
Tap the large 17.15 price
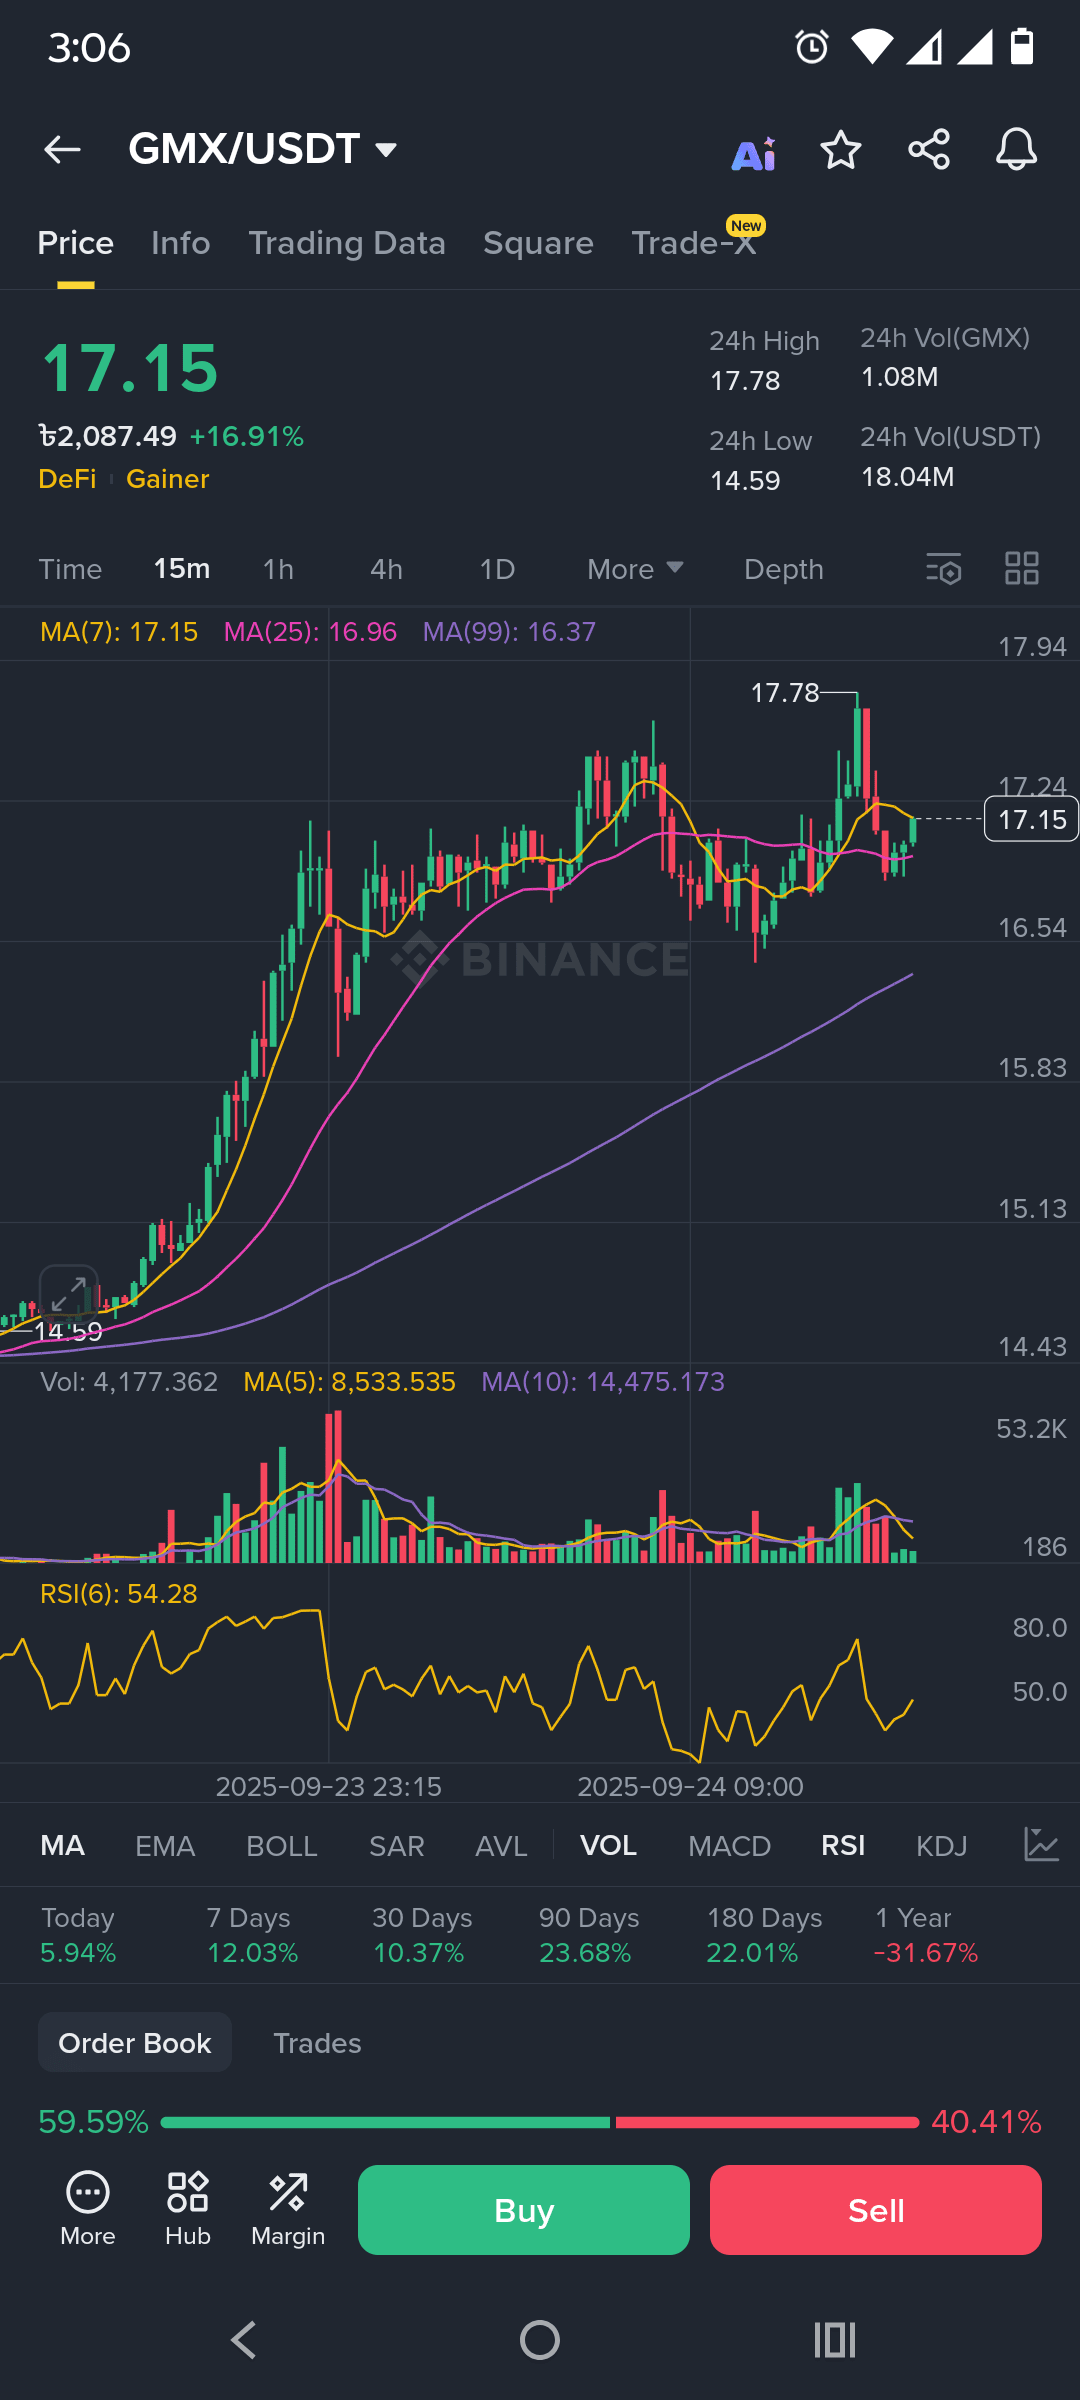click(x=130, y=368)
